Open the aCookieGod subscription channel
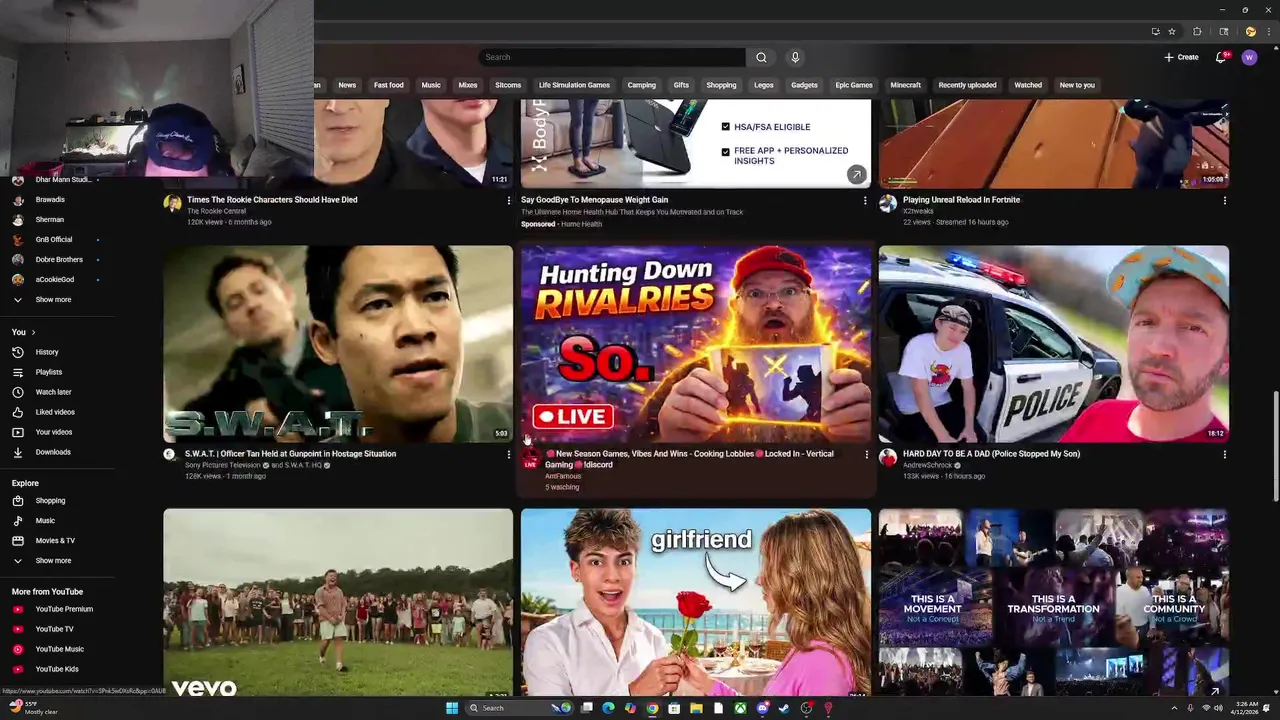Viewport: 1280px width, 720px height. click(55, 279)
